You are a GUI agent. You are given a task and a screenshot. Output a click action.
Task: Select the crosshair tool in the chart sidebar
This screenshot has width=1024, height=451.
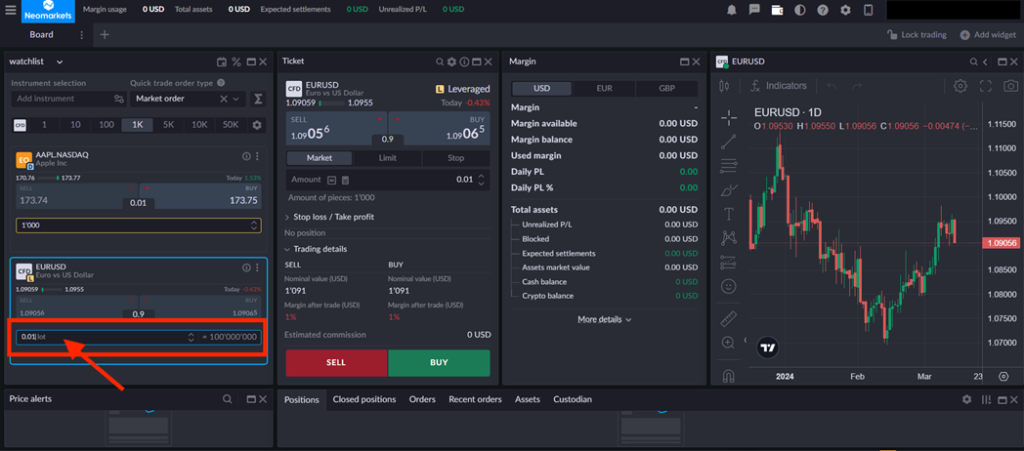(729, 116)
